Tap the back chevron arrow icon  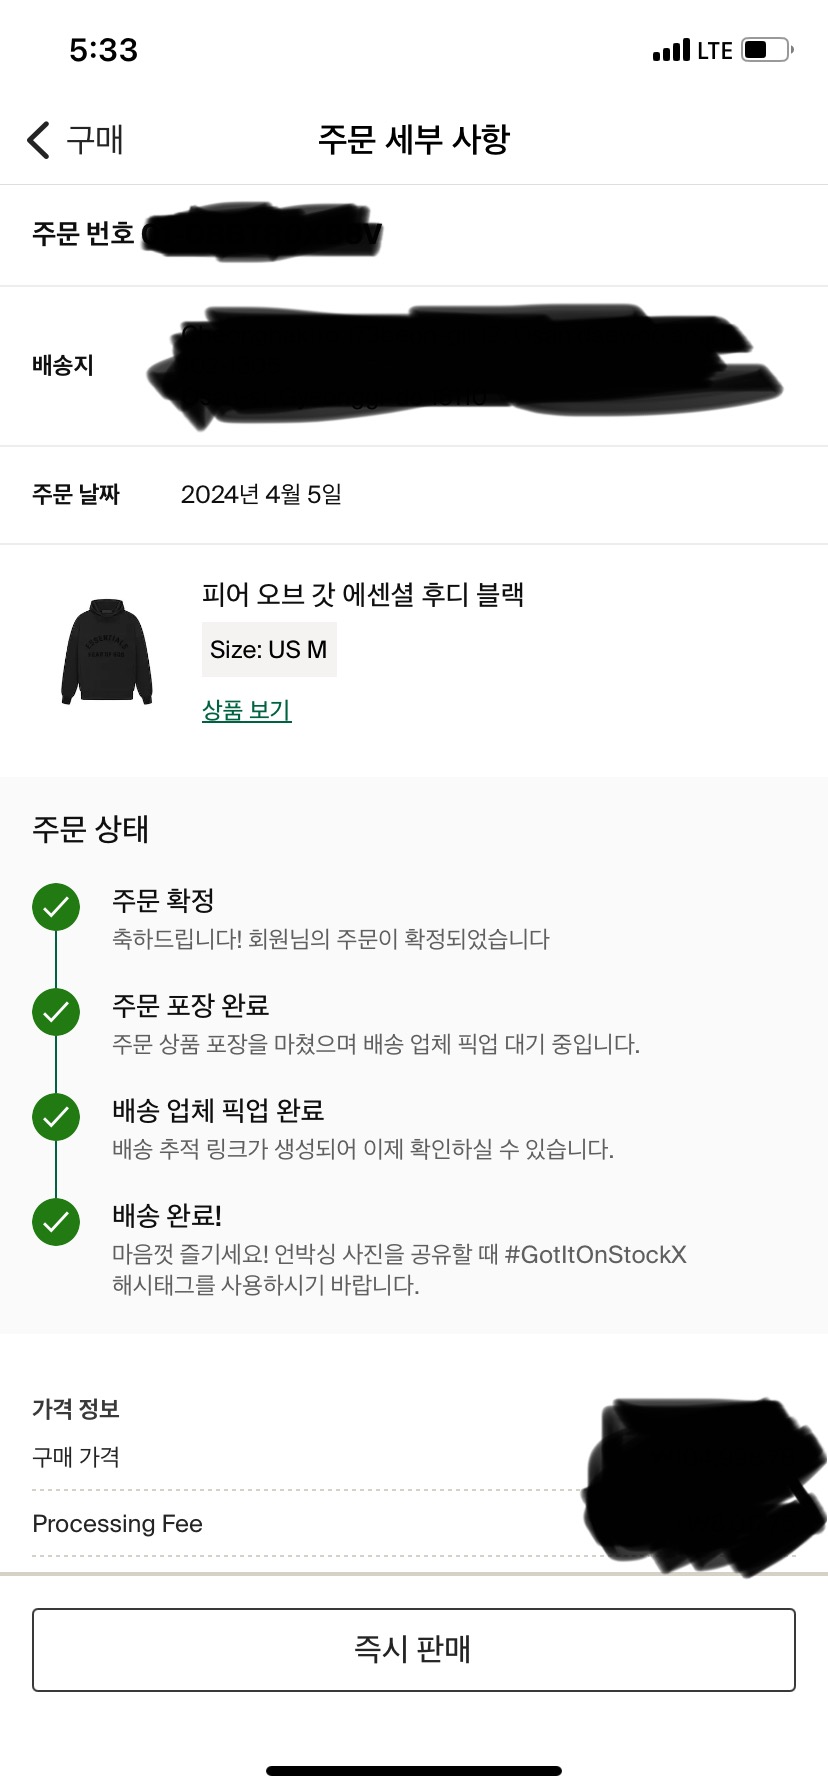coord(38,140)
